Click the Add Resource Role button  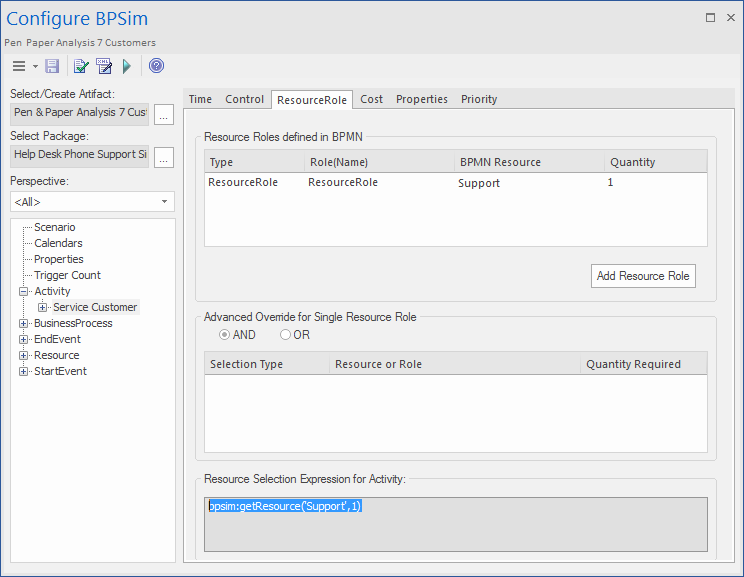tap(643, 276)
